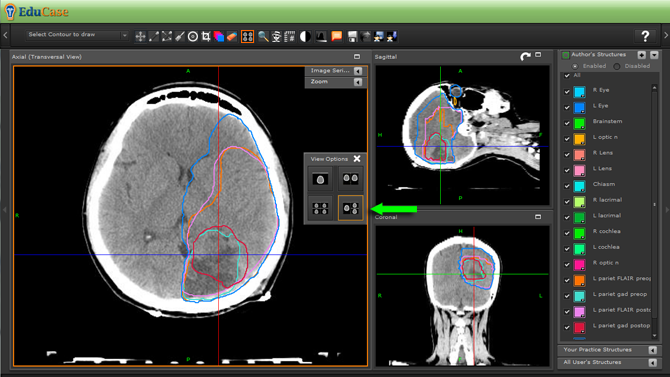Click the ruler grid icon
The height and width of the screenshot is (377, 670).
tap(290, 37)
